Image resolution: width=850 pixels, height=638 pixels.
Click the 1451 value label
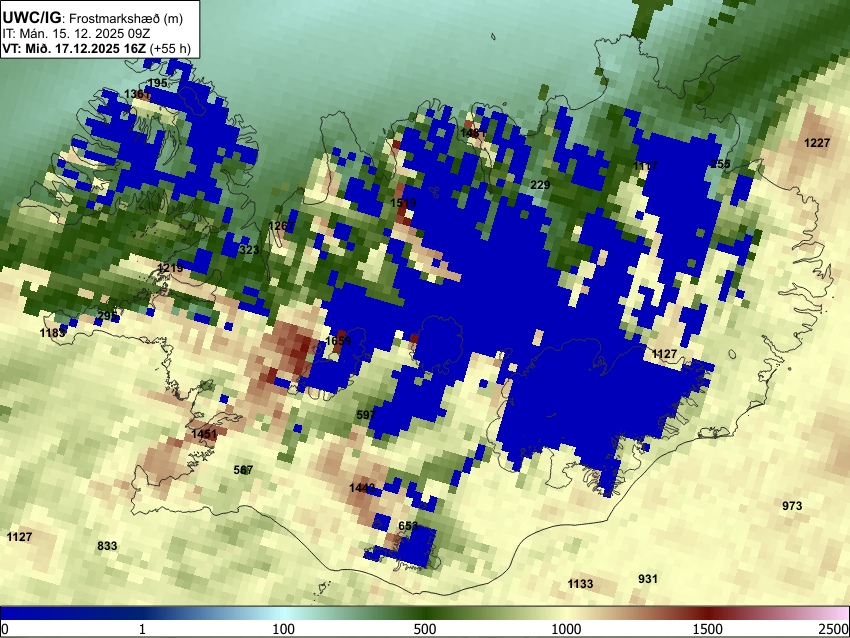point(204,434)
